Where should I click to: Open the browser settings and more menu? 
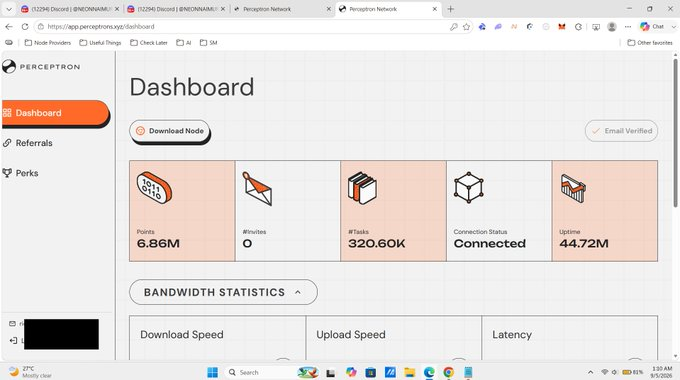[628, 27]
